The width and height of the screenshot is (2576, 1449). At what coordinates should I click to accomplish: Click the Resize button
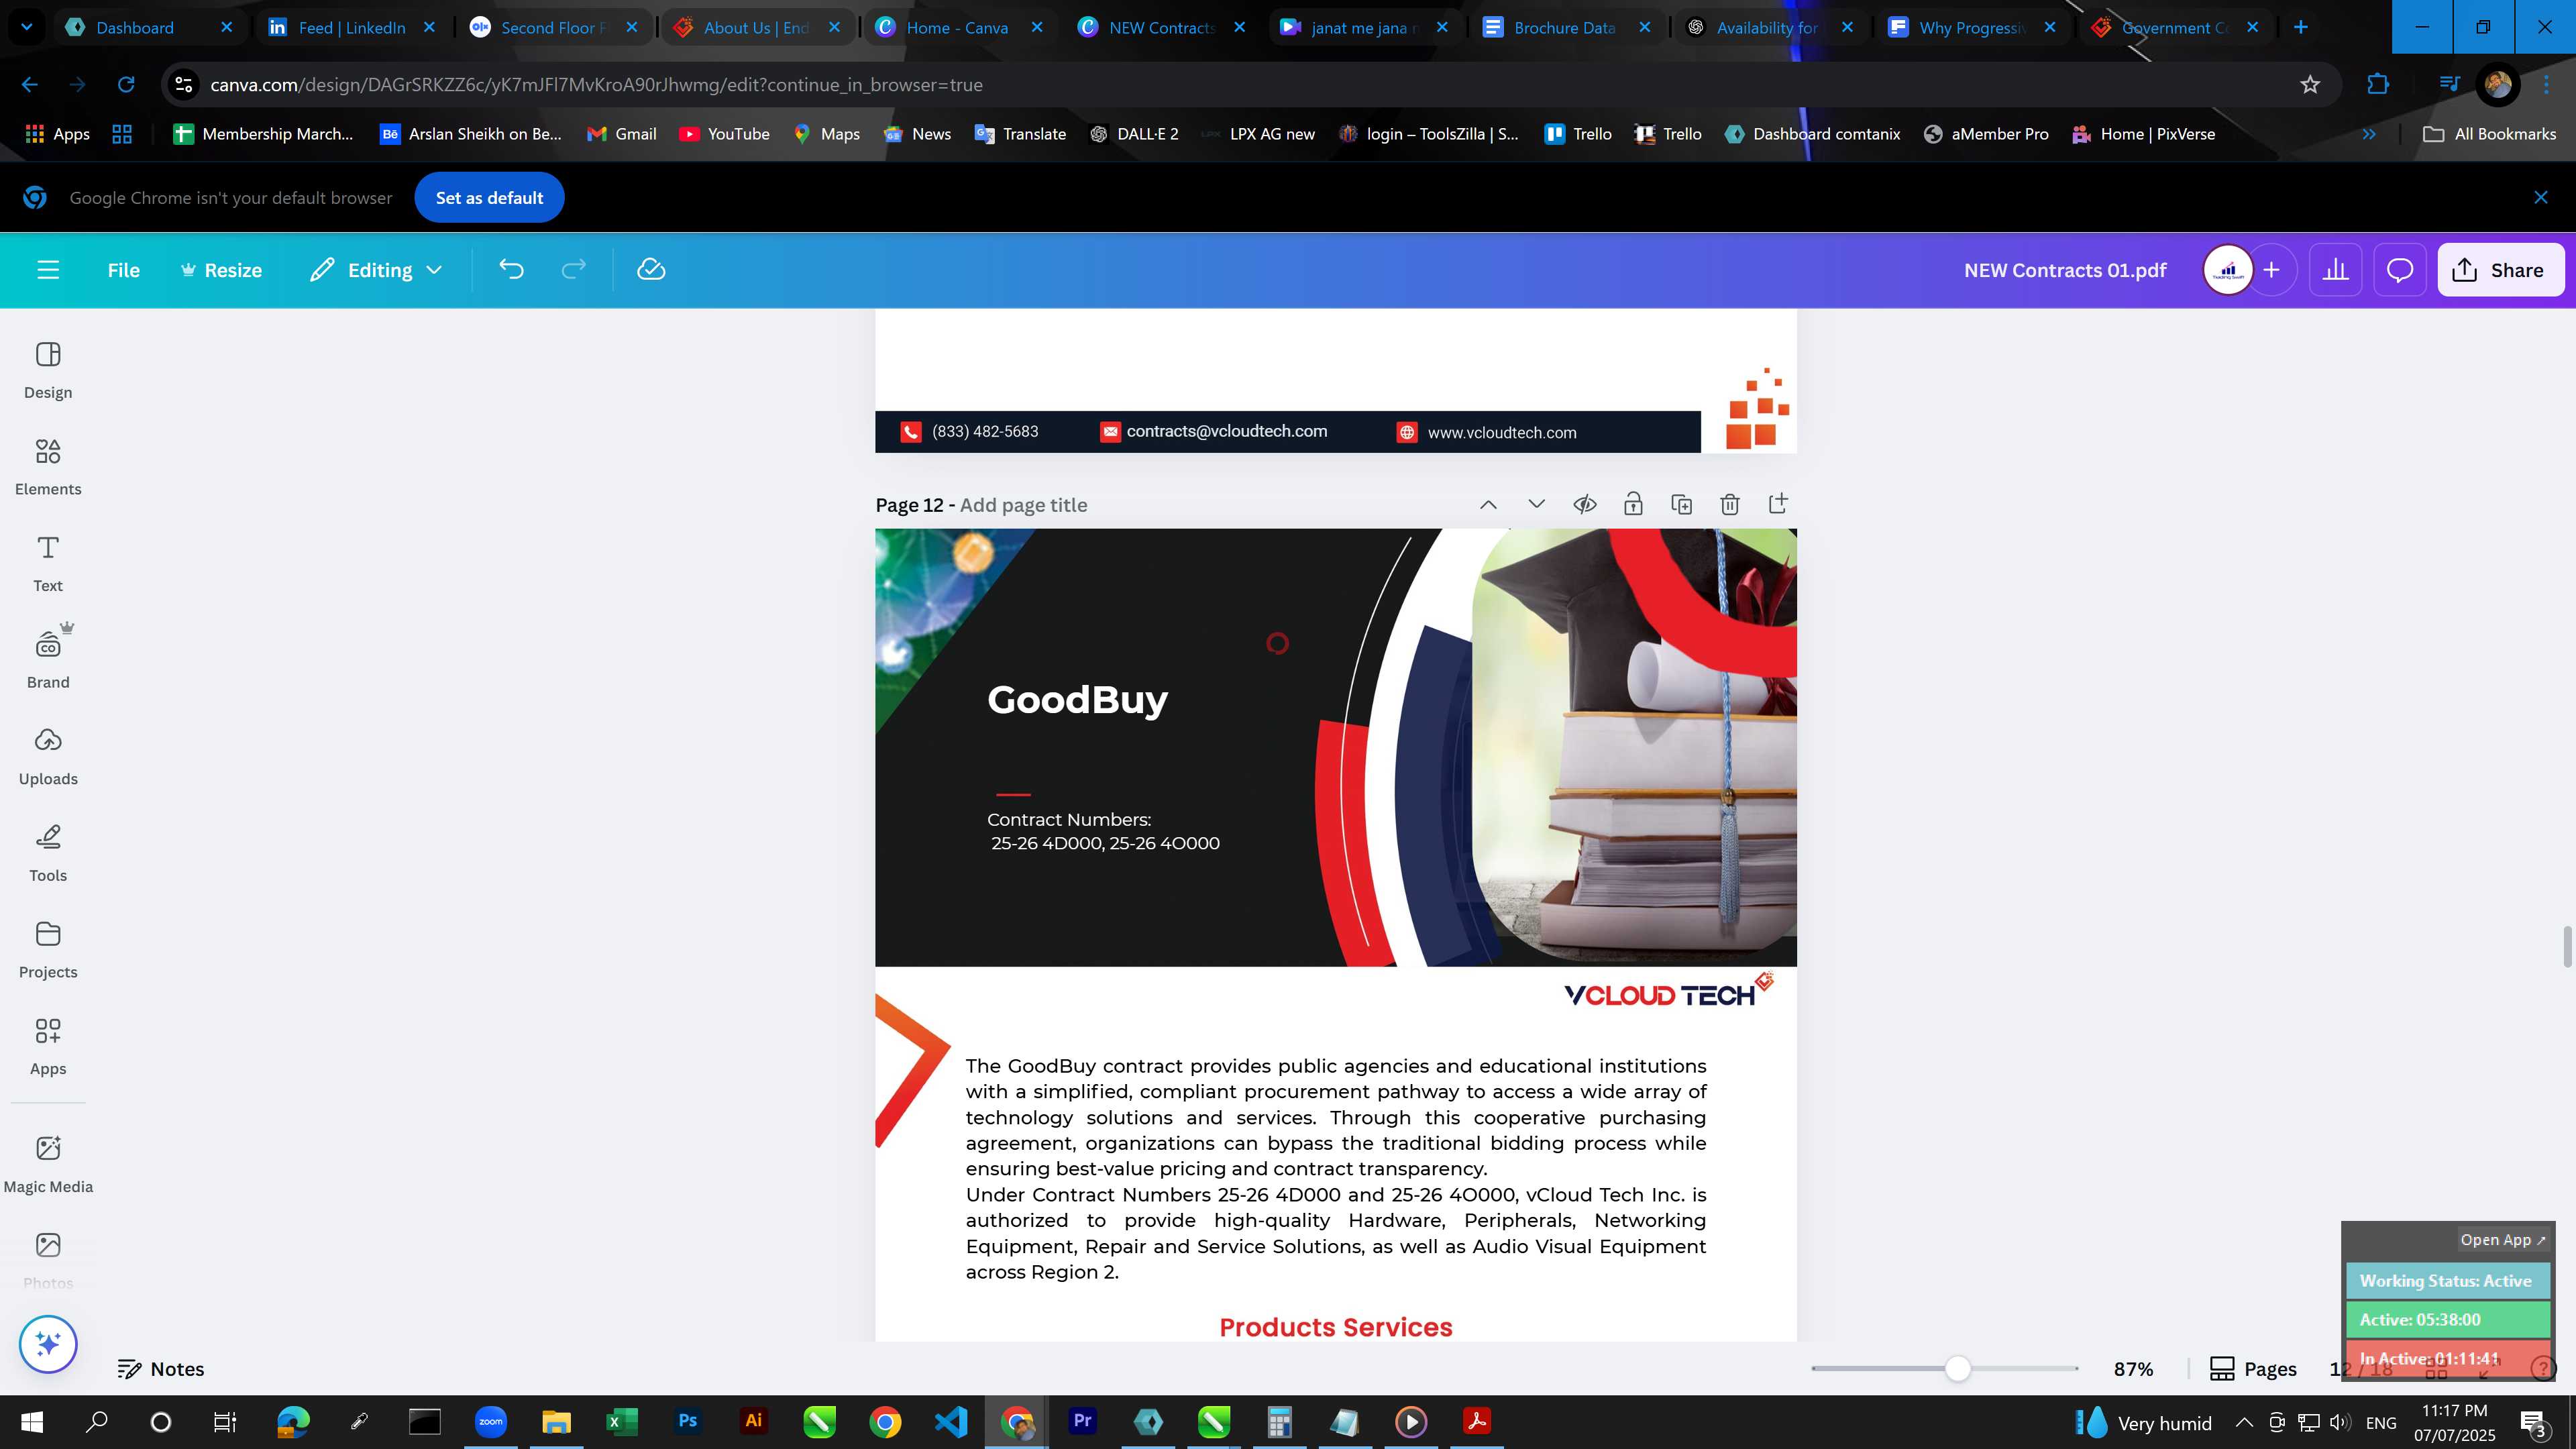220,270
